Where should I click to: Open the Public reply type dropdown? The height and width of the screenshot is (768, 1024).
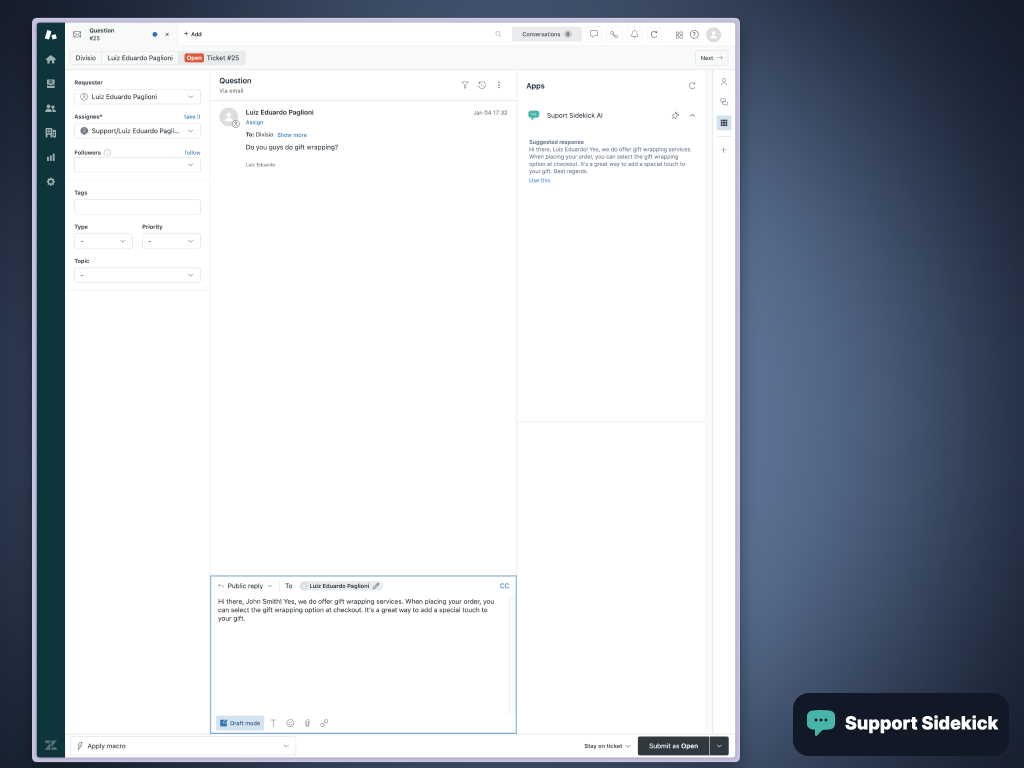point(244,585)
